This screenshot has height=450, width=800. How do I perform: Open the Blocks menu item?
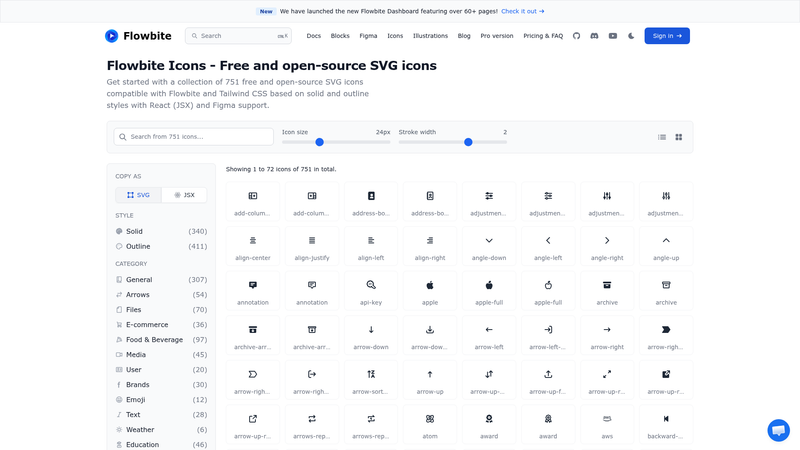(340, 36)
